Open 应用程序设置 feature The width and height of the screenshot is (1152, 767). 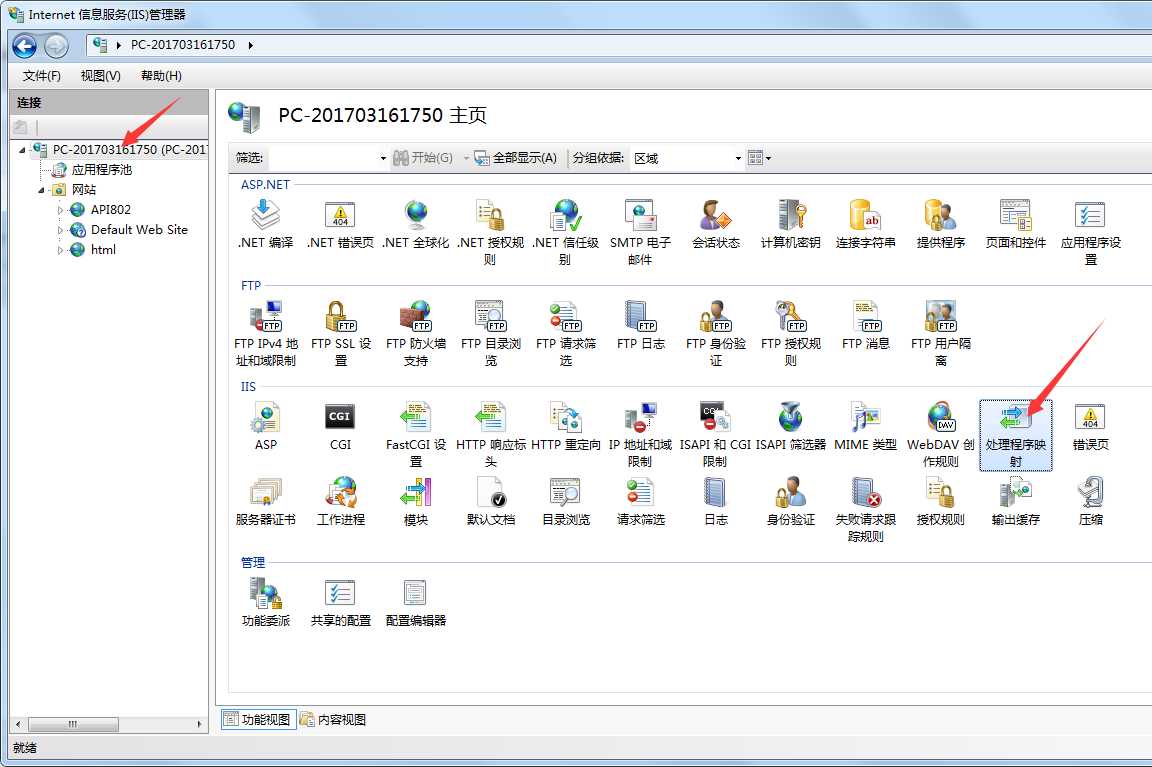(1090, 233)
